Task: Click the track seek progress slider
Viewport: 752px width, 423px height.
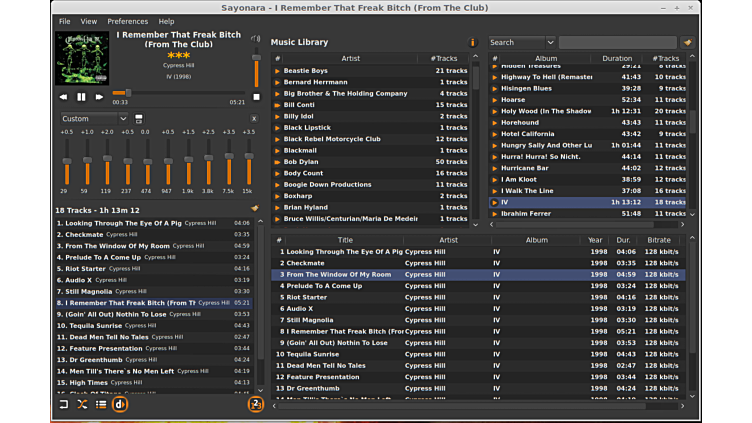Action: coord(178,93)
